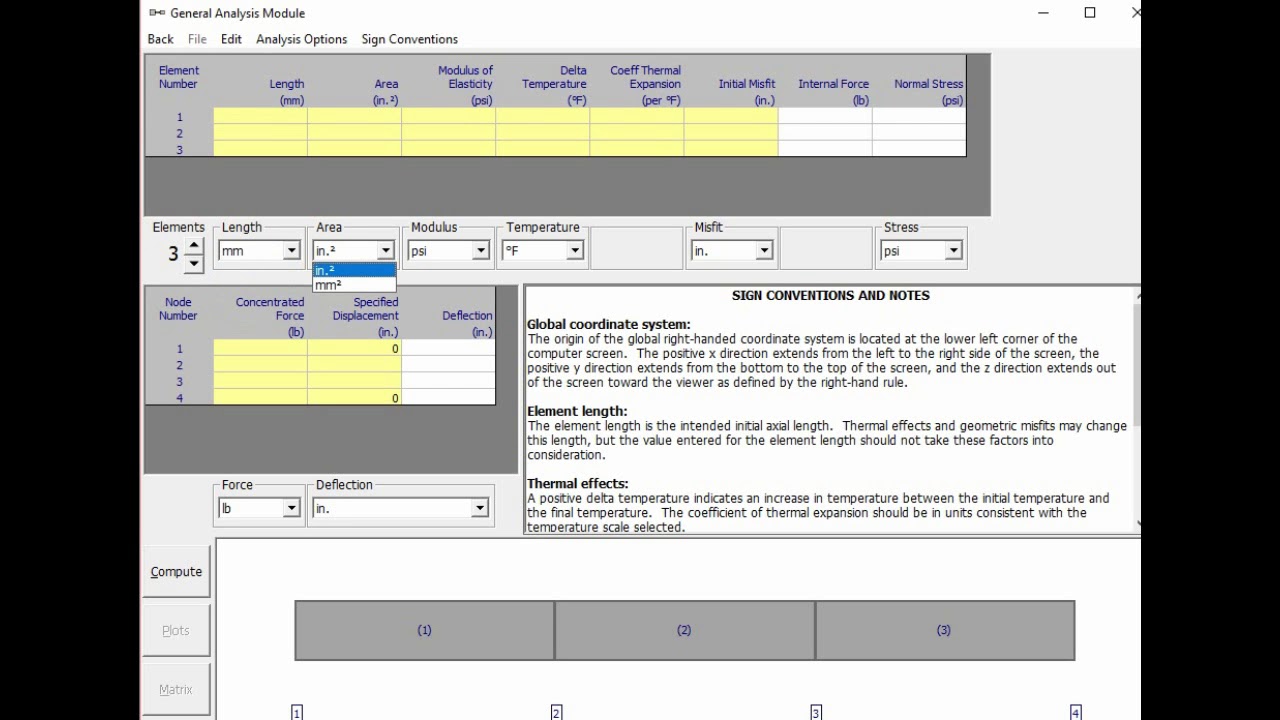Decrease number of Elements with down arrow
Screen dimensions: 1280x720
point(194,263)
